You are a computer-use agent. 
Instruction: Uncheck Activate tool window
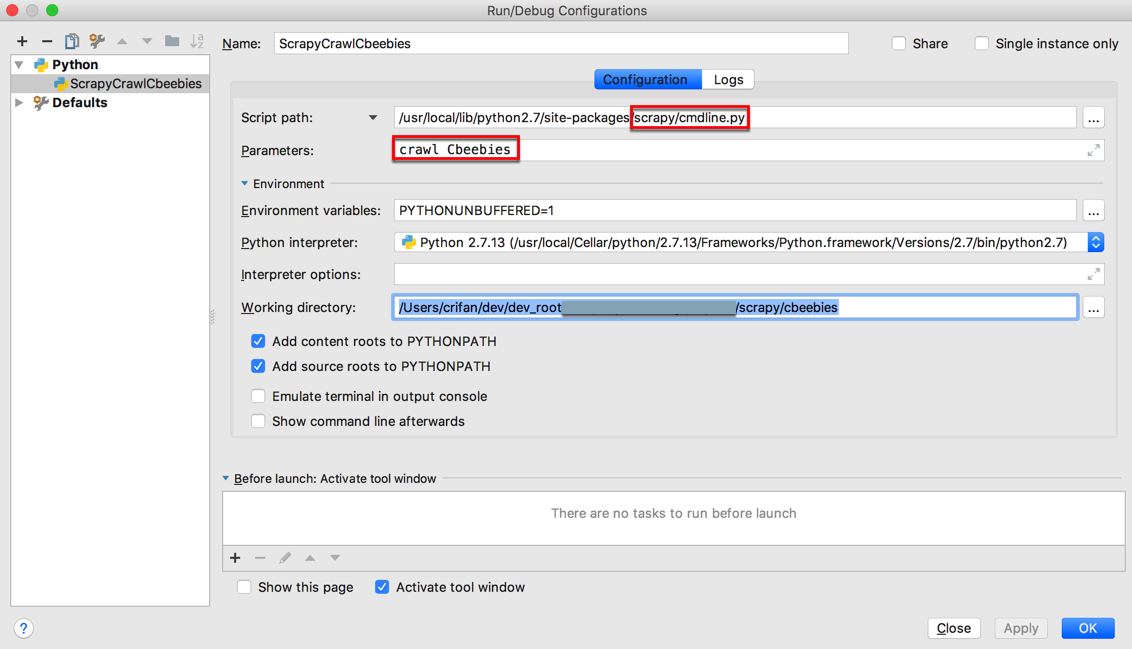pyautogui.click(x=382, y=587)
